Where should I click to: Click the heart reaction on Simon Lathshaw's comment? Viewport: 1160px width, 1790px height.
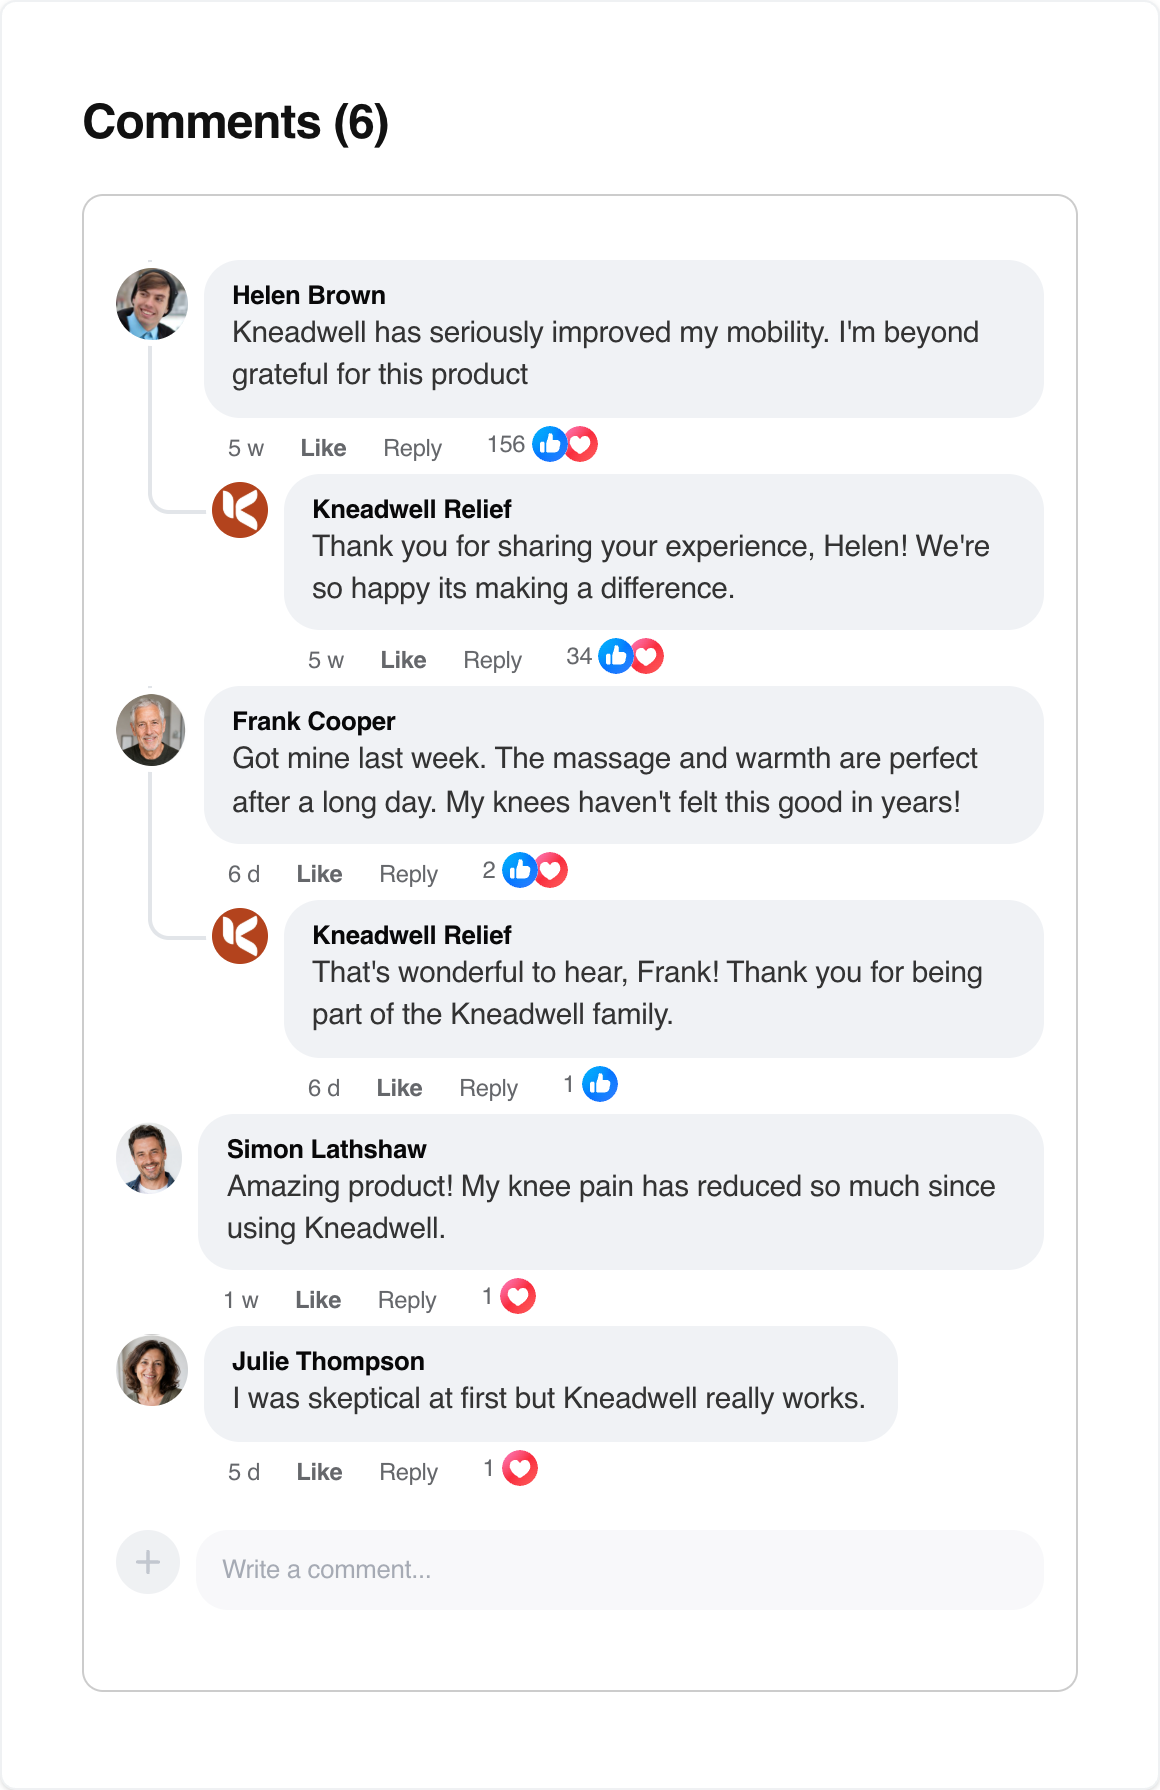518,1297
